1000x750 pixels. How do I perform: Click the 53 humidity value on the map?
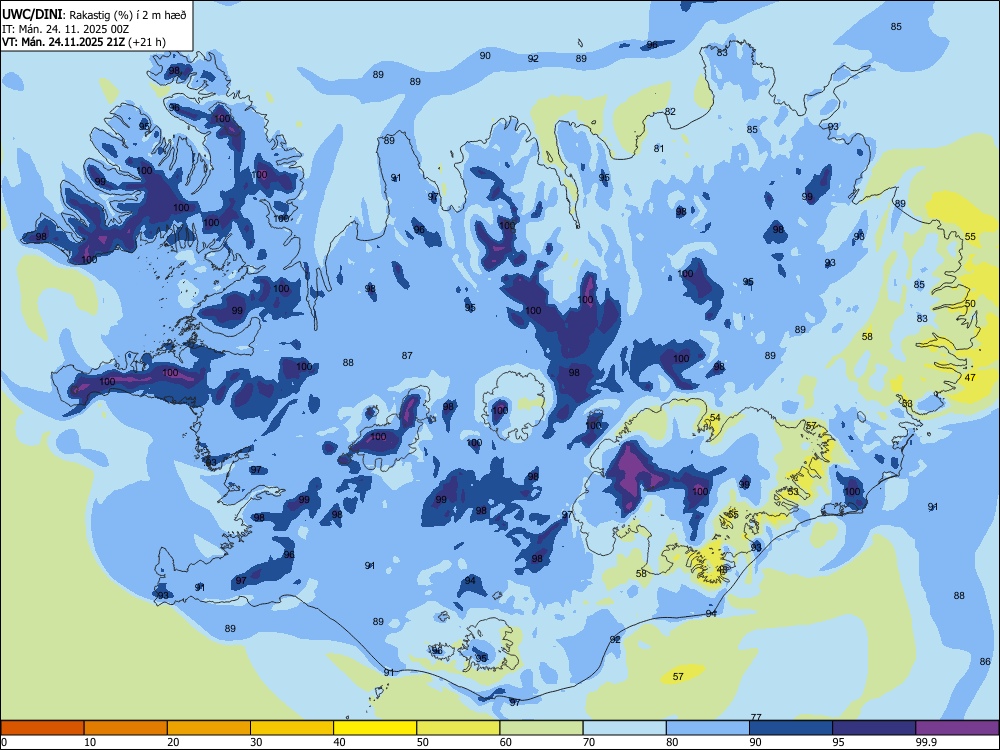pyautogui.click(x=793, y=492)
